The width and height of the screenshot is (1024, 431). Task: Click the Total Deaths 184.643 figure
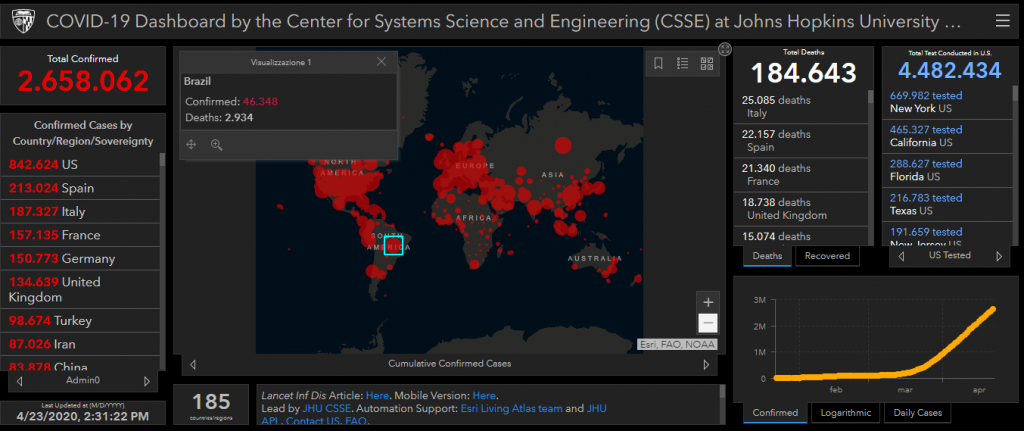803,72
